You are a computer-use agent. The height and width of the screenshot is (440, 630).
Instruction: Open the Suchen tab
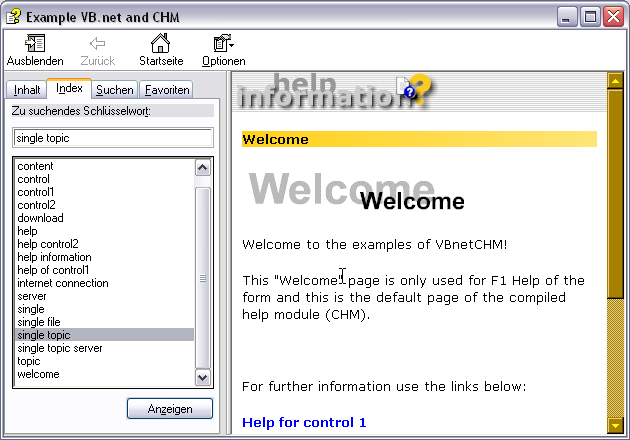[x=114, y=90]
